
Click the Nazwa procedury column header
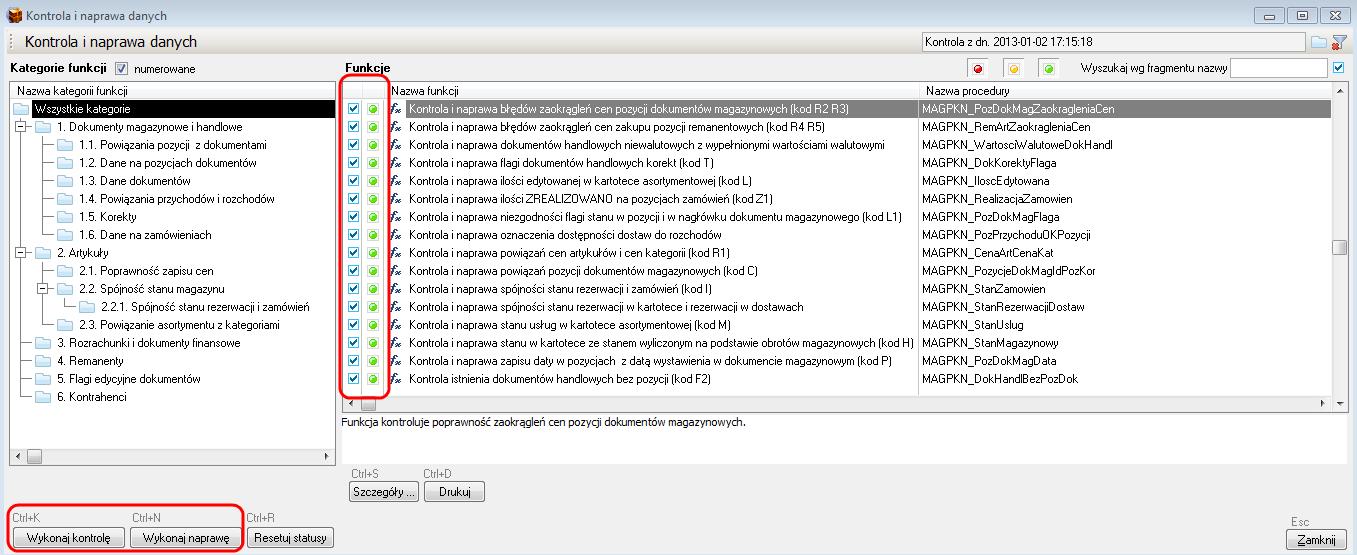click(1120, 91)
